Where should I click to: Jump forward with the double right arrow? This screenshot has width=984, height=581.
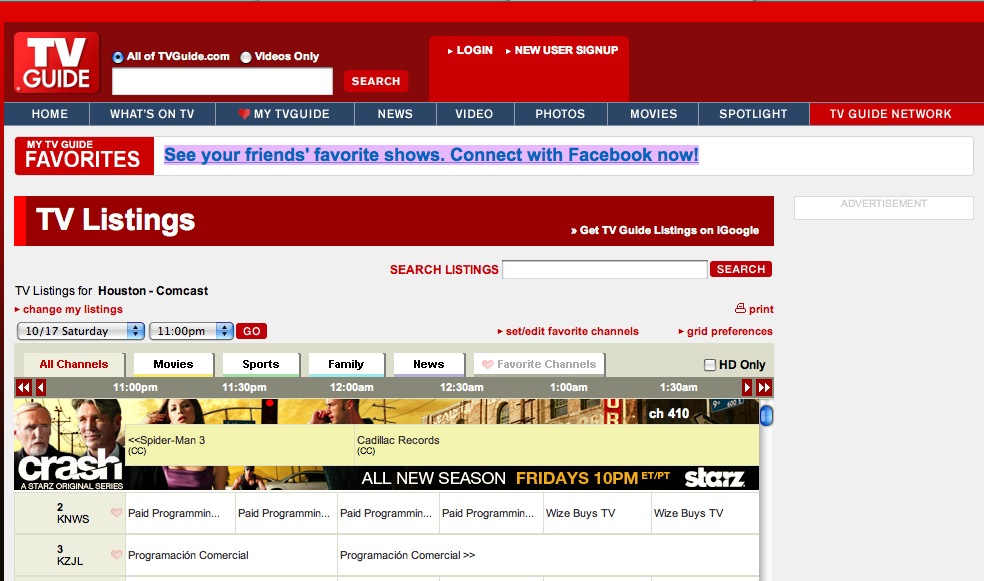point(764,387)
